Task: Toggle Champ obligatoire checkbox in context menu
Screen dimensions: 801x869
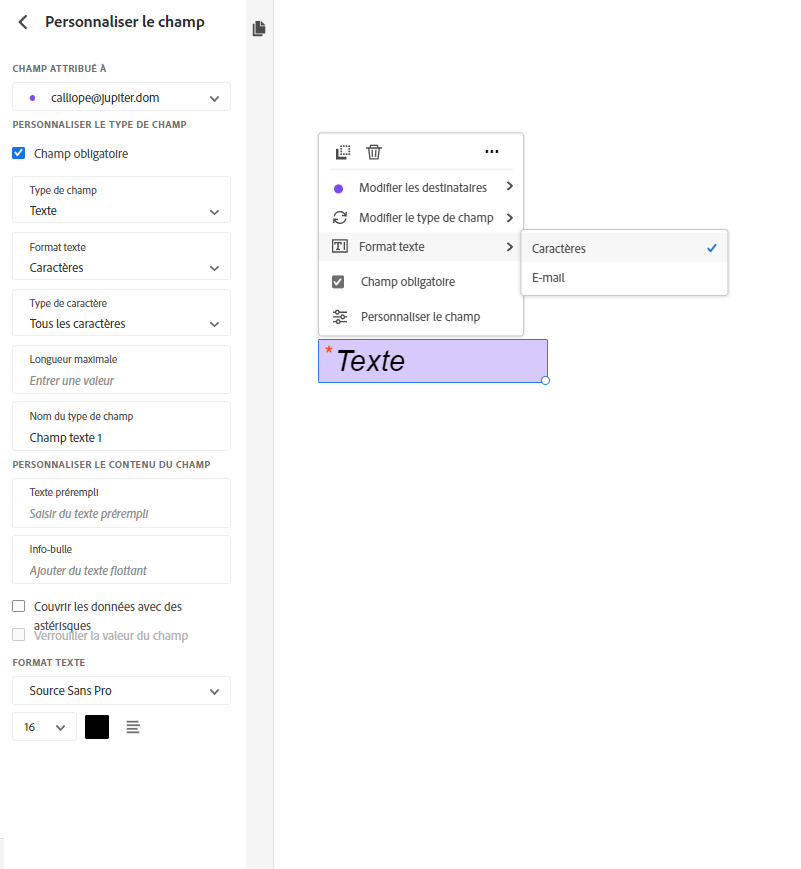Action: click(x=339, y=282)
